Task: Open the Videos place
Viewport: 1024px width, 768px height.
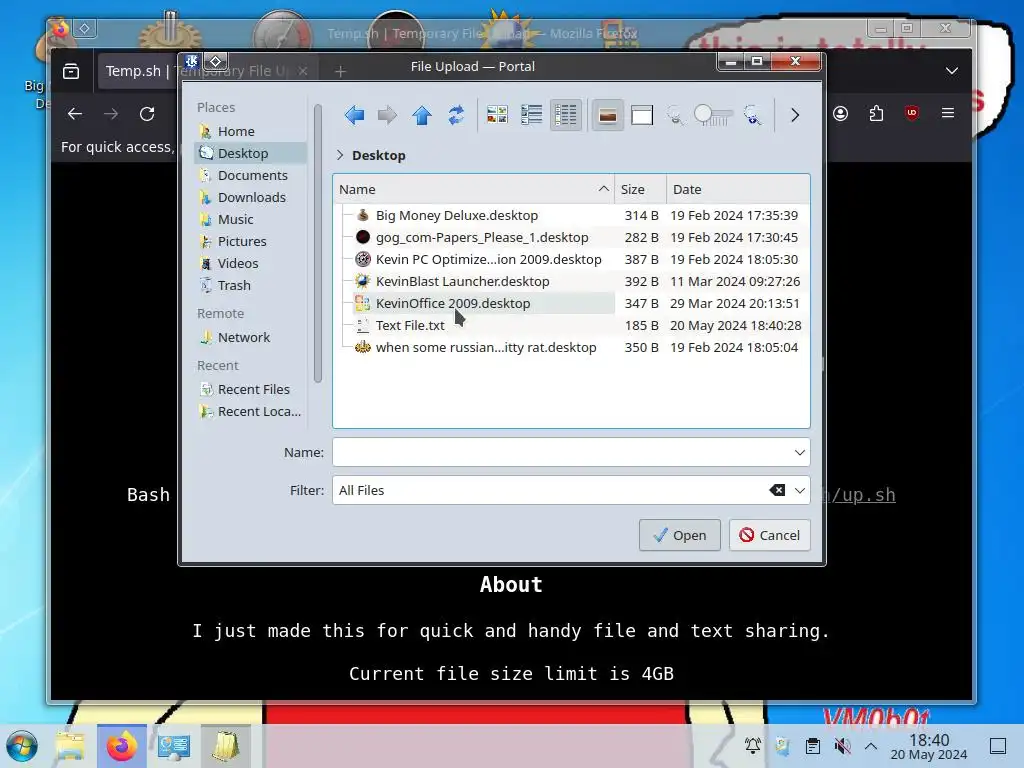Action: pyautogui.click(x=250, y=263)
